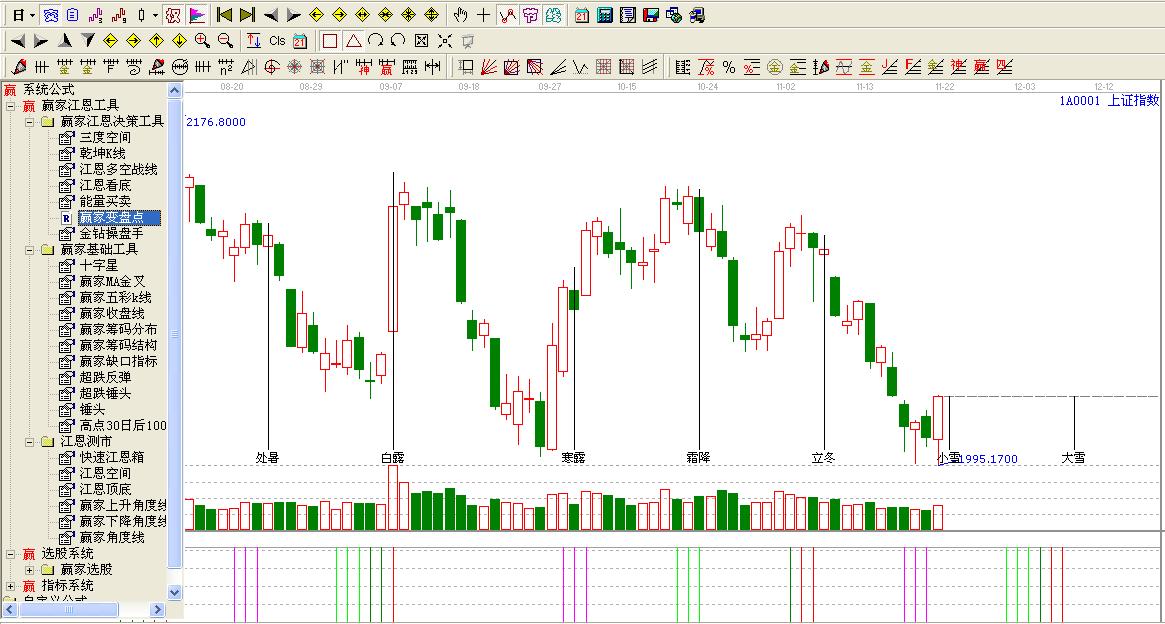Select the crosshair cursor tool
The height and width of the screenshot is (624, 1165).
(484, 15)
